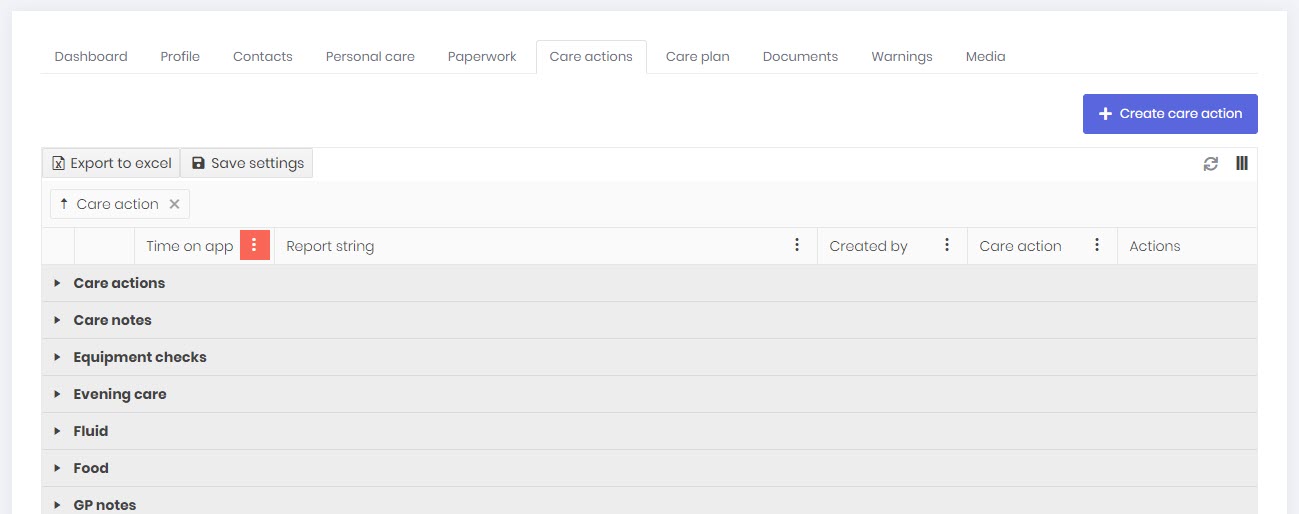The width and height of the screenshot is (1299, 514).
Task: Expand the Care actions group
Action: coord(57,283)
